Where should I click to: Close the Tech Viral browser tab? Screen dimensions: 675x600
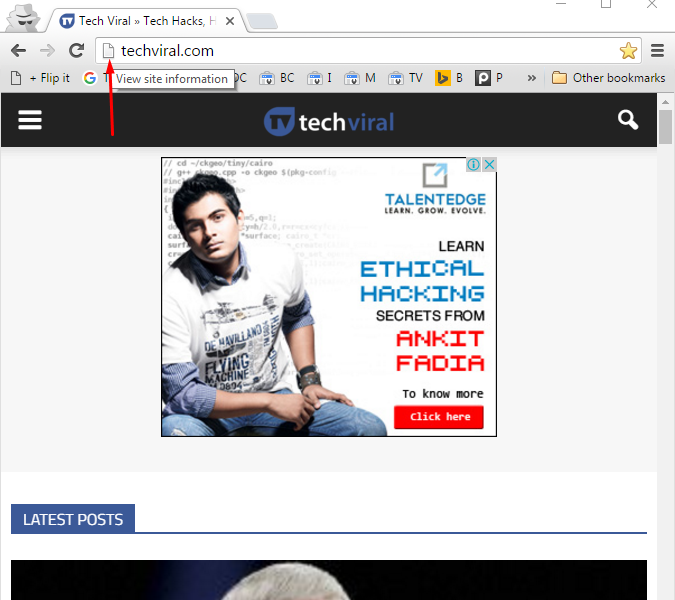coord(230,21)
